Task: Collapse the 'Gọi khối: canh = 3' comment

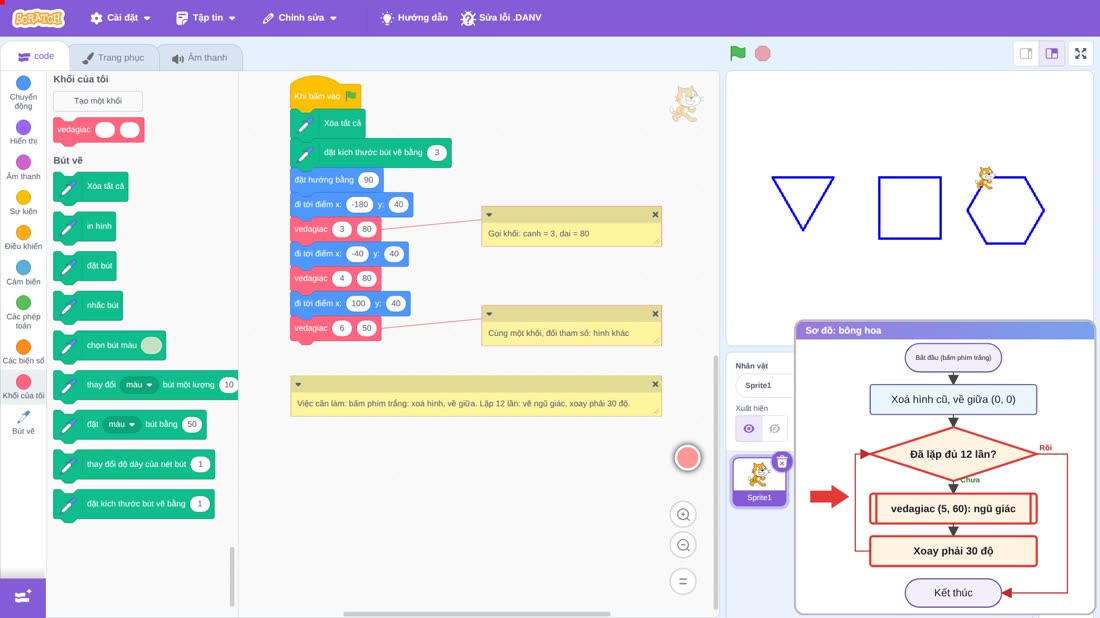Action: (490, 215)
